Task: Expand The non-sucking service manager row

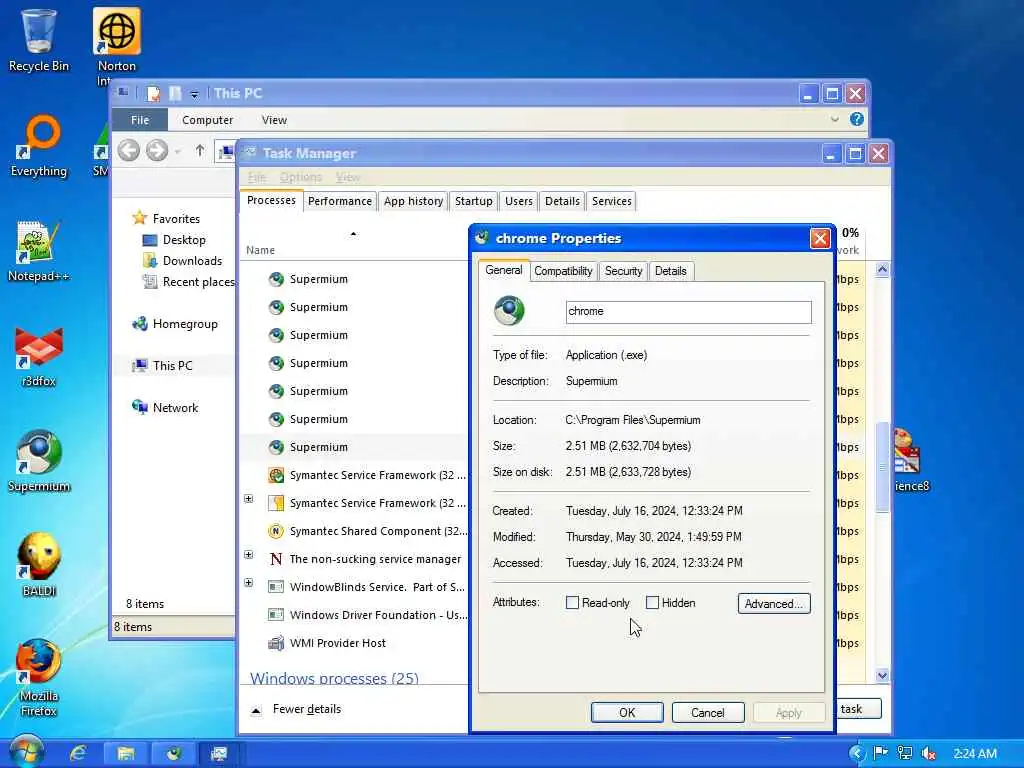Action: pos(249,555)
